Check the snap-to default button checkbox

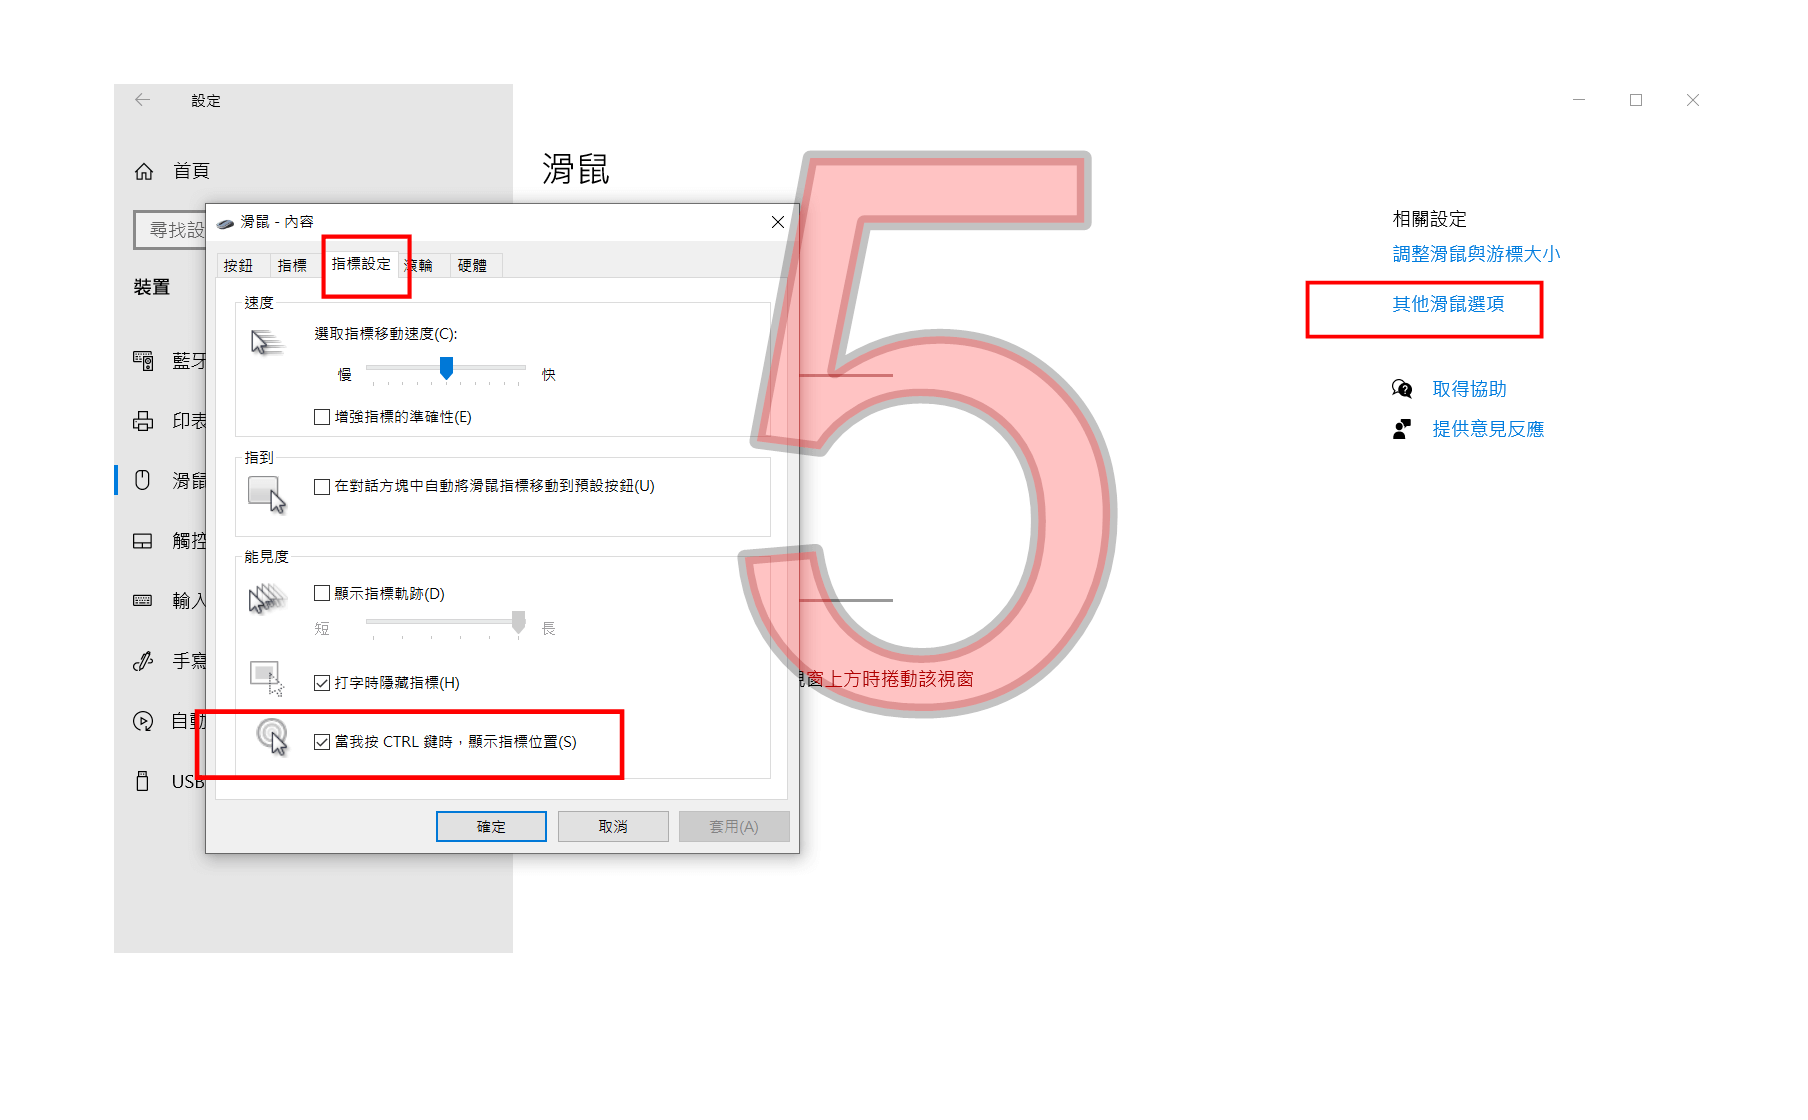(x=322, y=487)
